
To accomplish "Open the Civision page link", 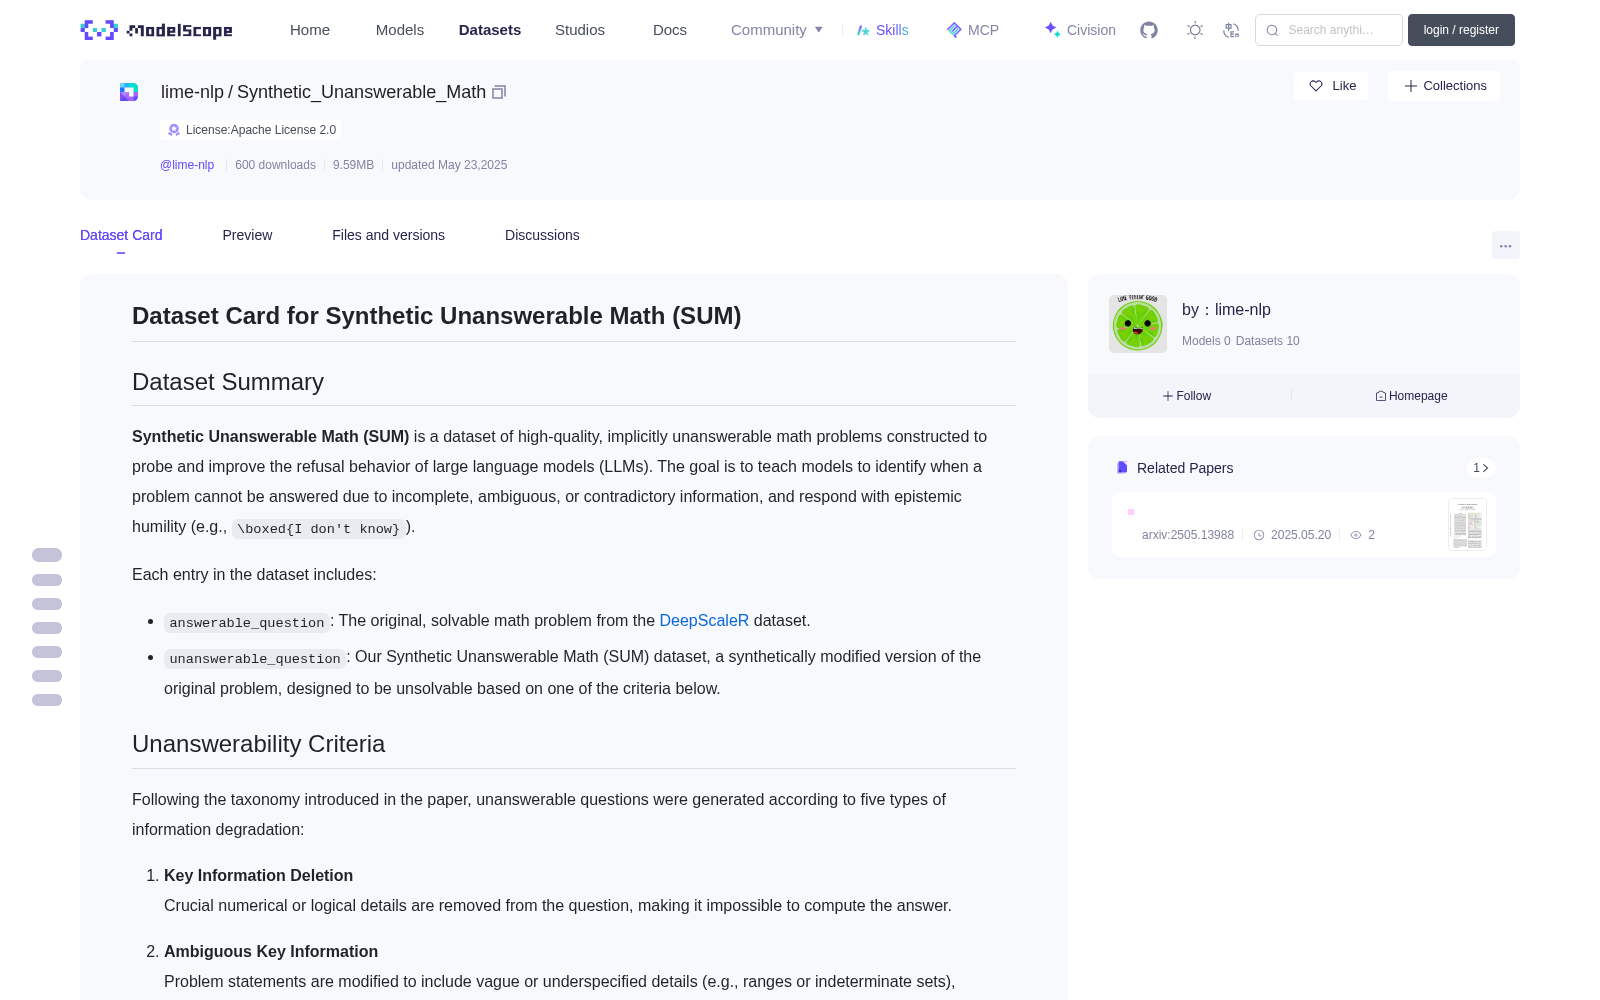I will 1080,30.
